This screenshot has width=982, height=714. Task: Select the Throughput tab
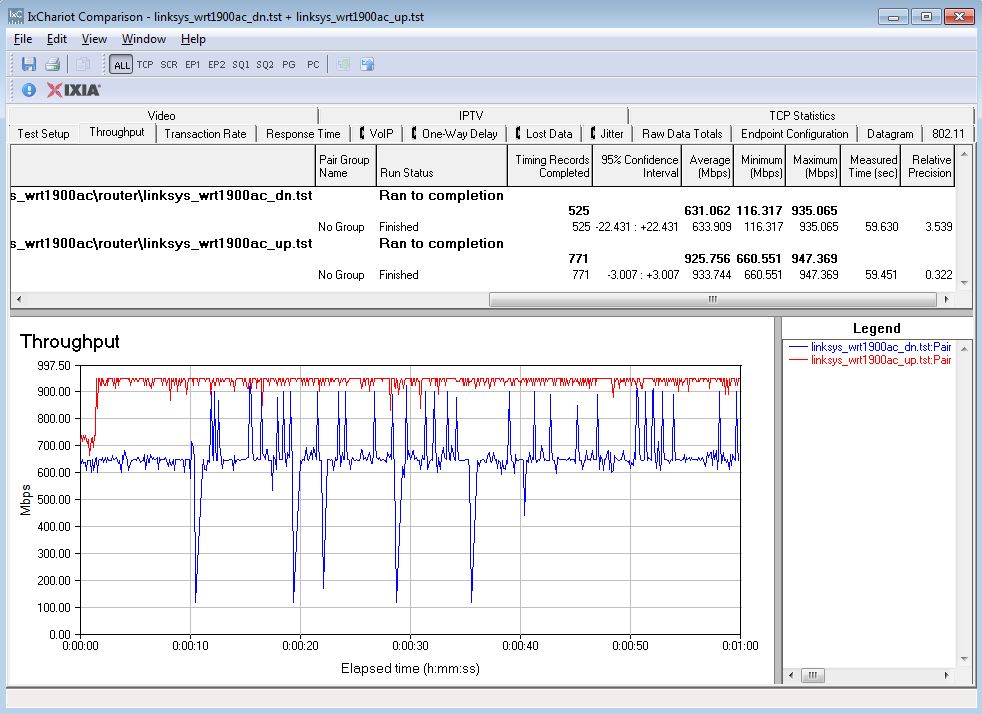pos(116,132)
